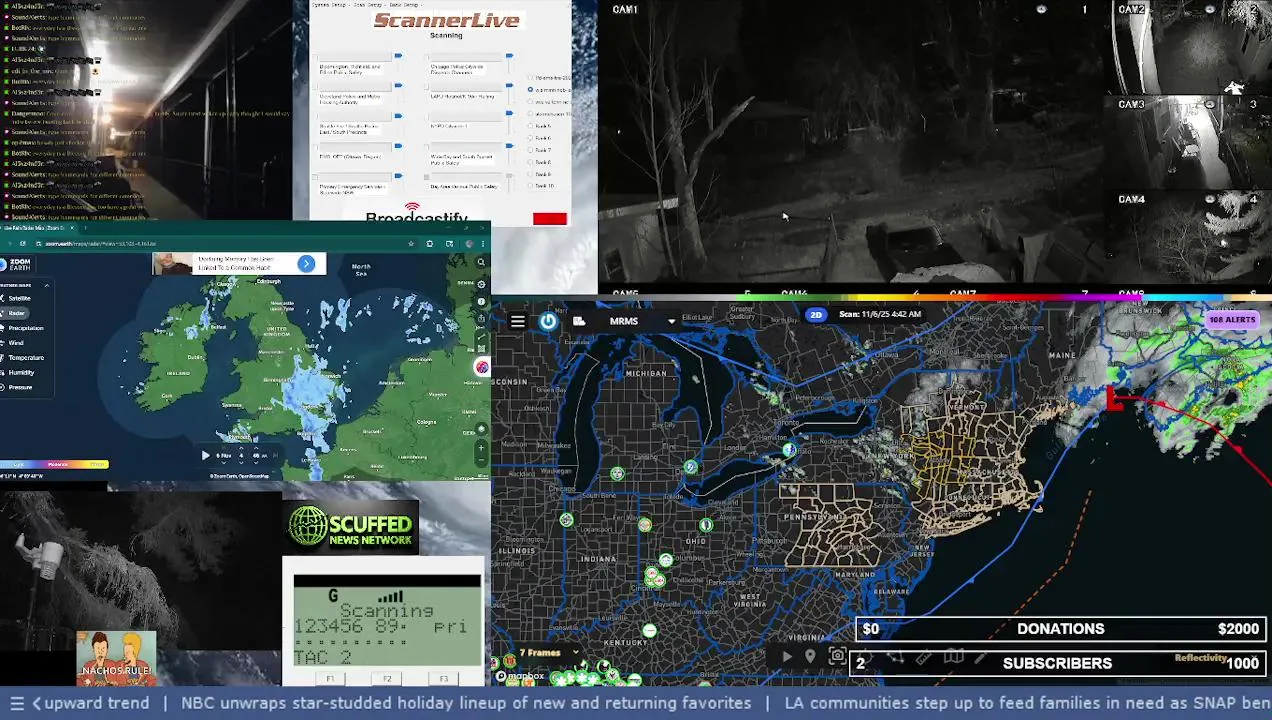Zoom out on Zoom Earth map
1272x720 pixels.
point(481,459)
